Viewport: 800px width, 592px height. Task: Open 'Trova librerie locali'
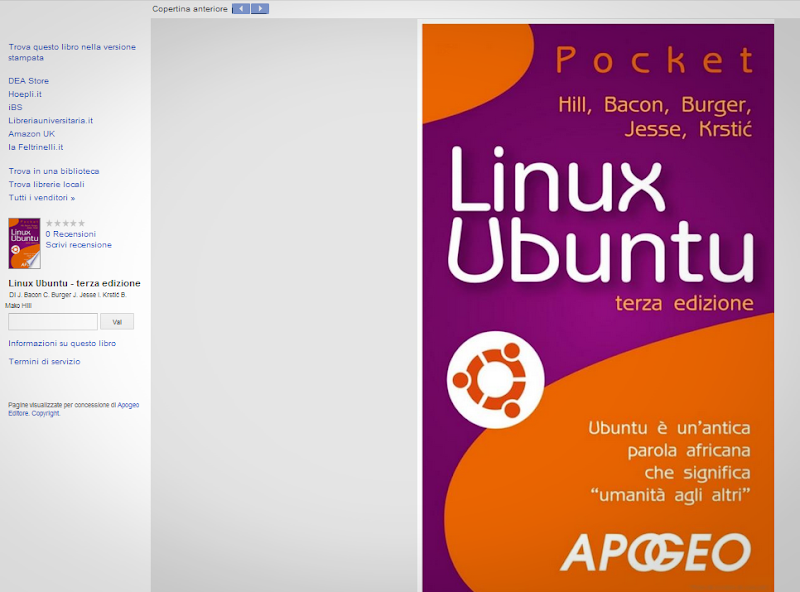pyautogui.click(x=46, y=184)
